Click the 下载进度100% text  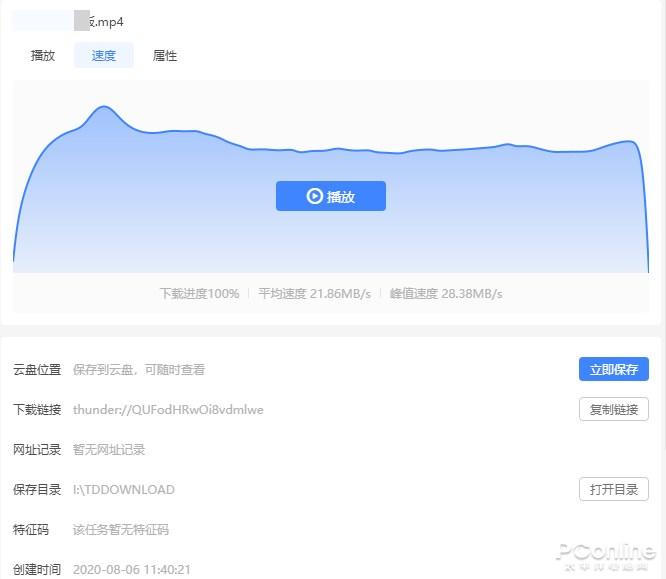(x=199, y=294)
